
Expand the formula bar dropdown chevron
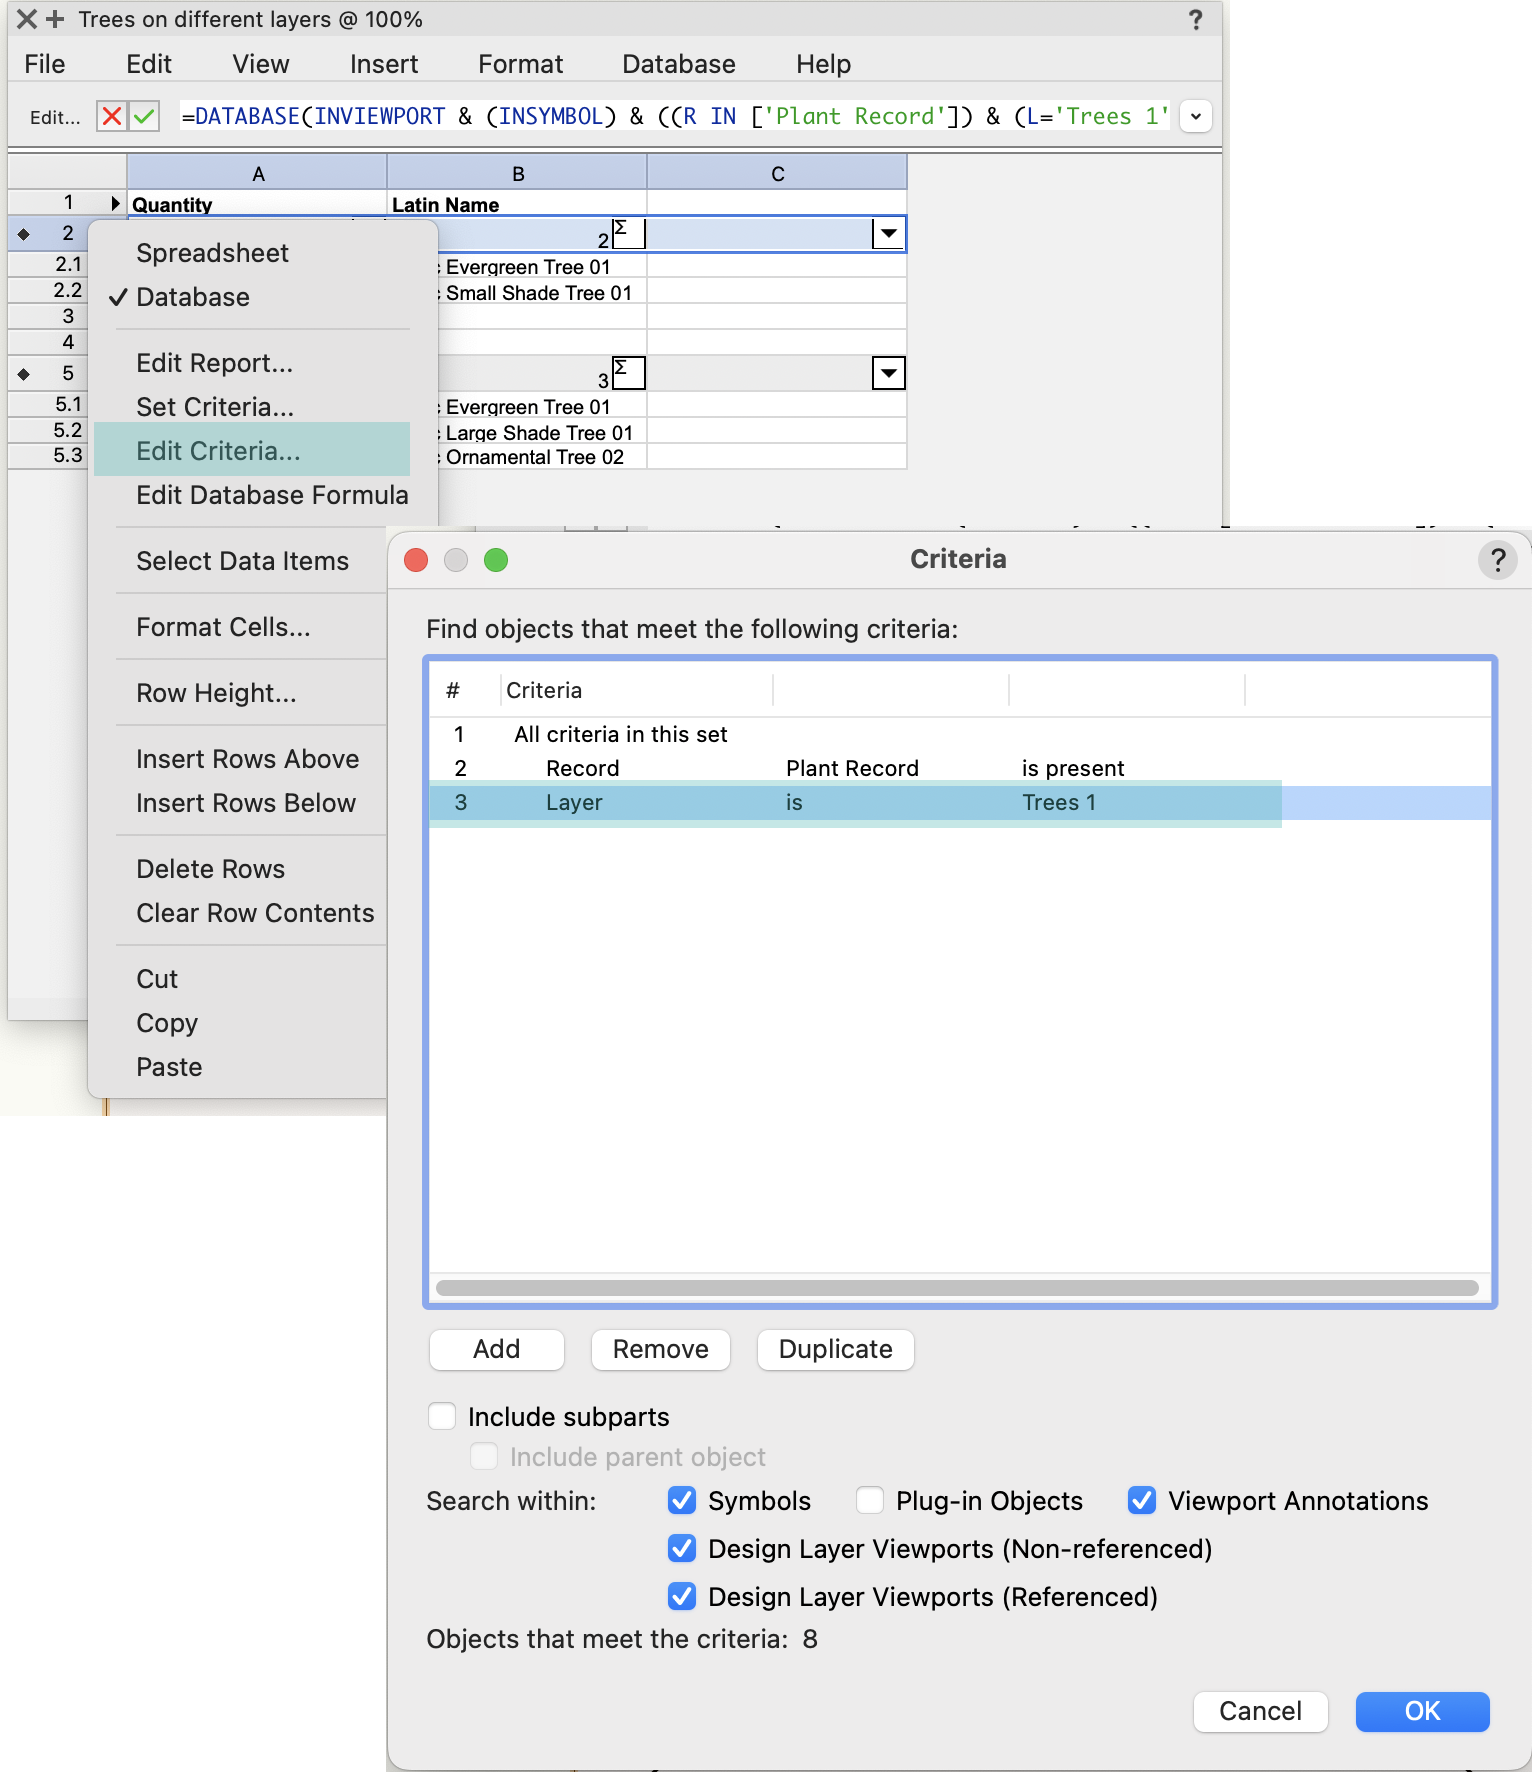pyautogui.click(x=1195, y=116)
